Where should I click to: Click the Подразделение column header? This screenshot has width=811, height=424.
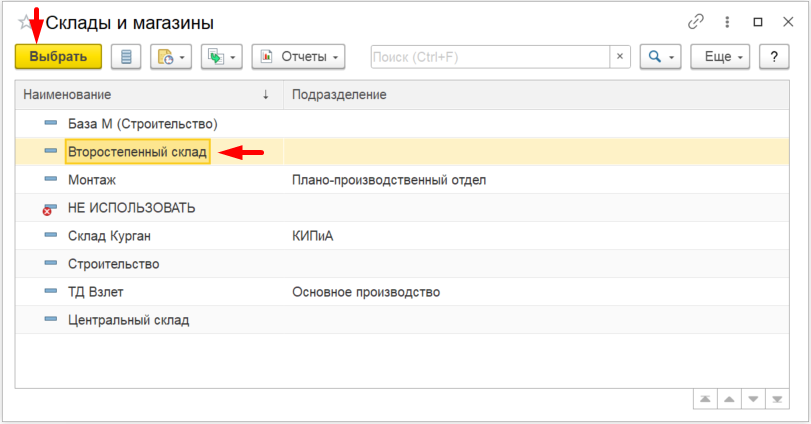[x=536, y=95]
